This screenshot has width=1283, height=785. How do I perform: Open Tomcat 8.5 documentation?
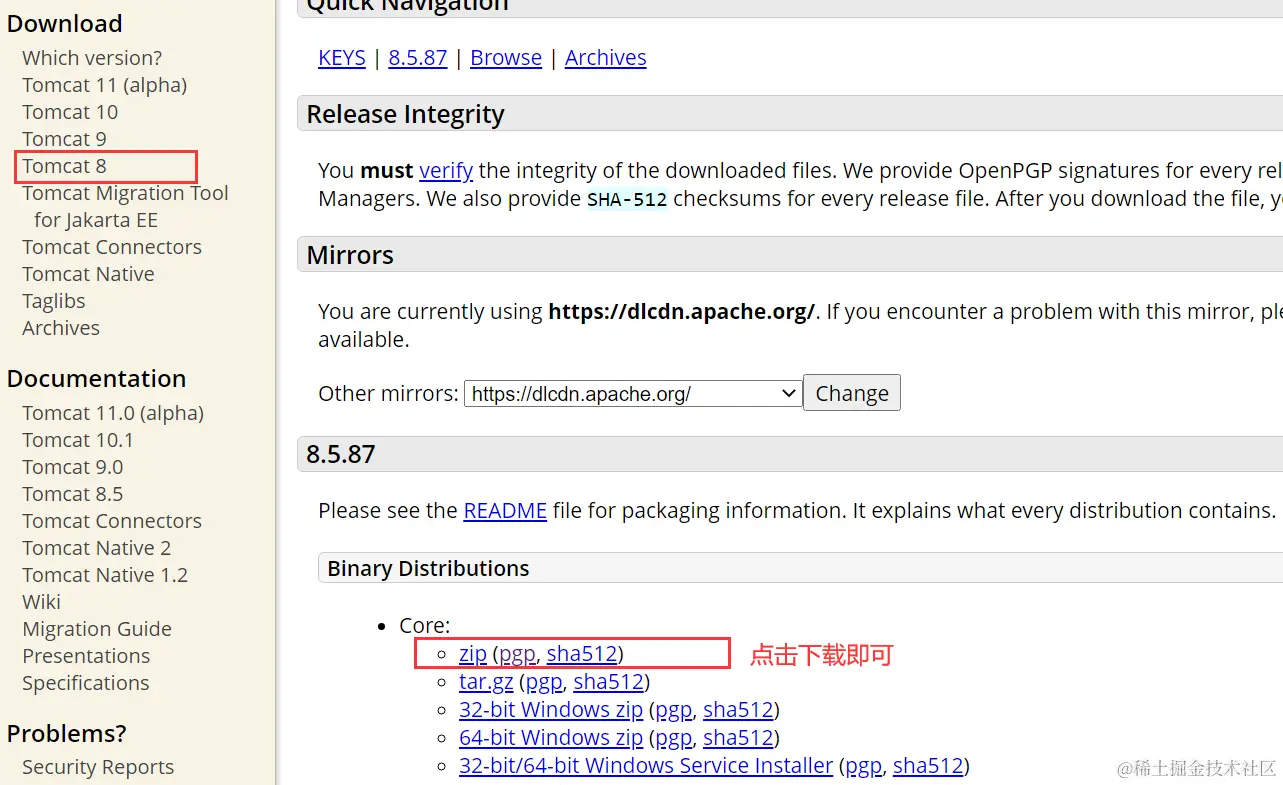click(x=73, y=494)
